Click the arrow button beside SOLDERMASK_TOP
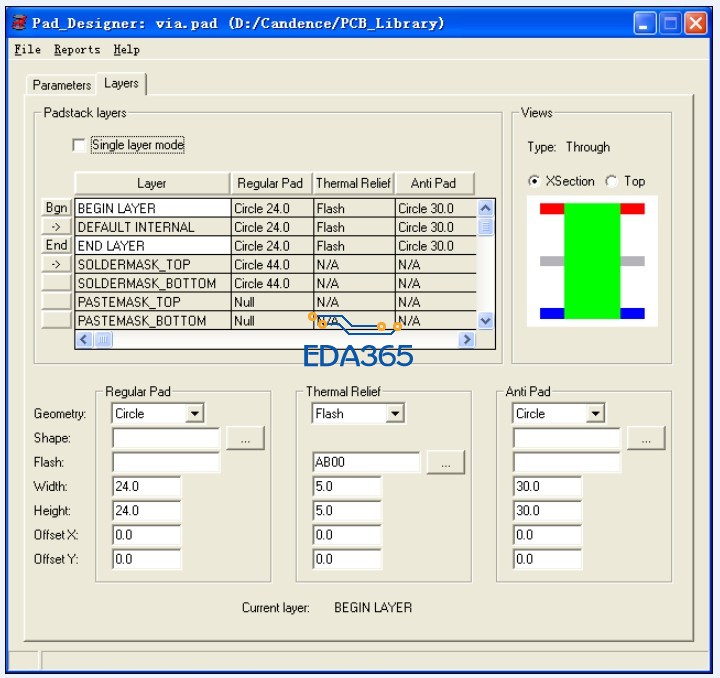Viewport: 720px width, 678px height. point(56,264)
